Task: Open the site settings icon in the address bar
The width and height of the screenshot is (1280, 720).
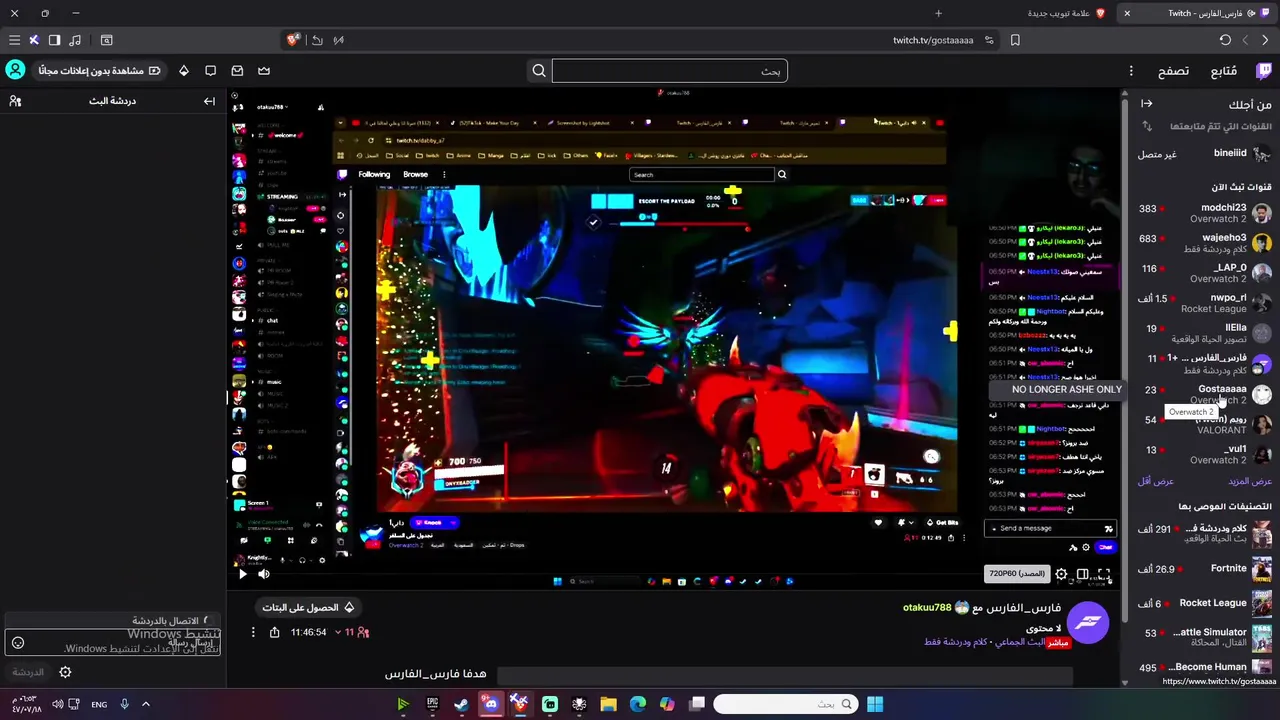Action: pos(989,40)
